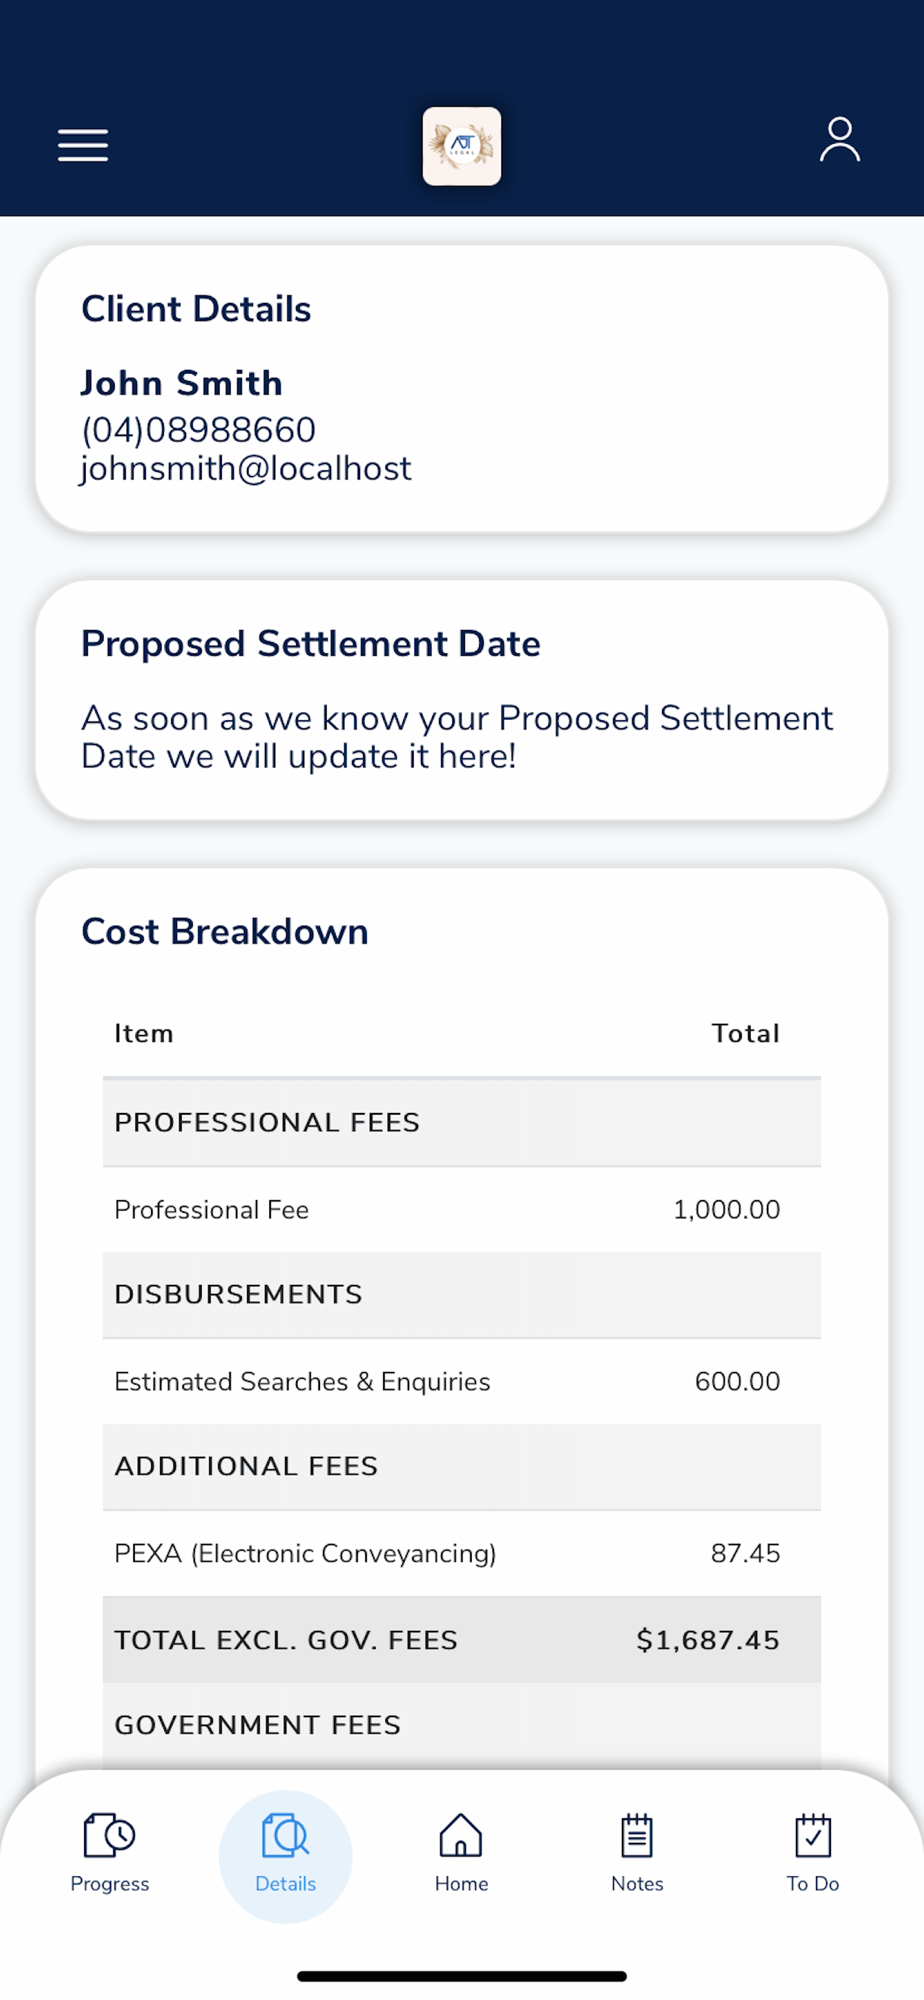Tap the ADDITIONAL FEES section header
The height and width of the screenshot is (2000, 924).
pyautogui.click(x=461, y=1466)
